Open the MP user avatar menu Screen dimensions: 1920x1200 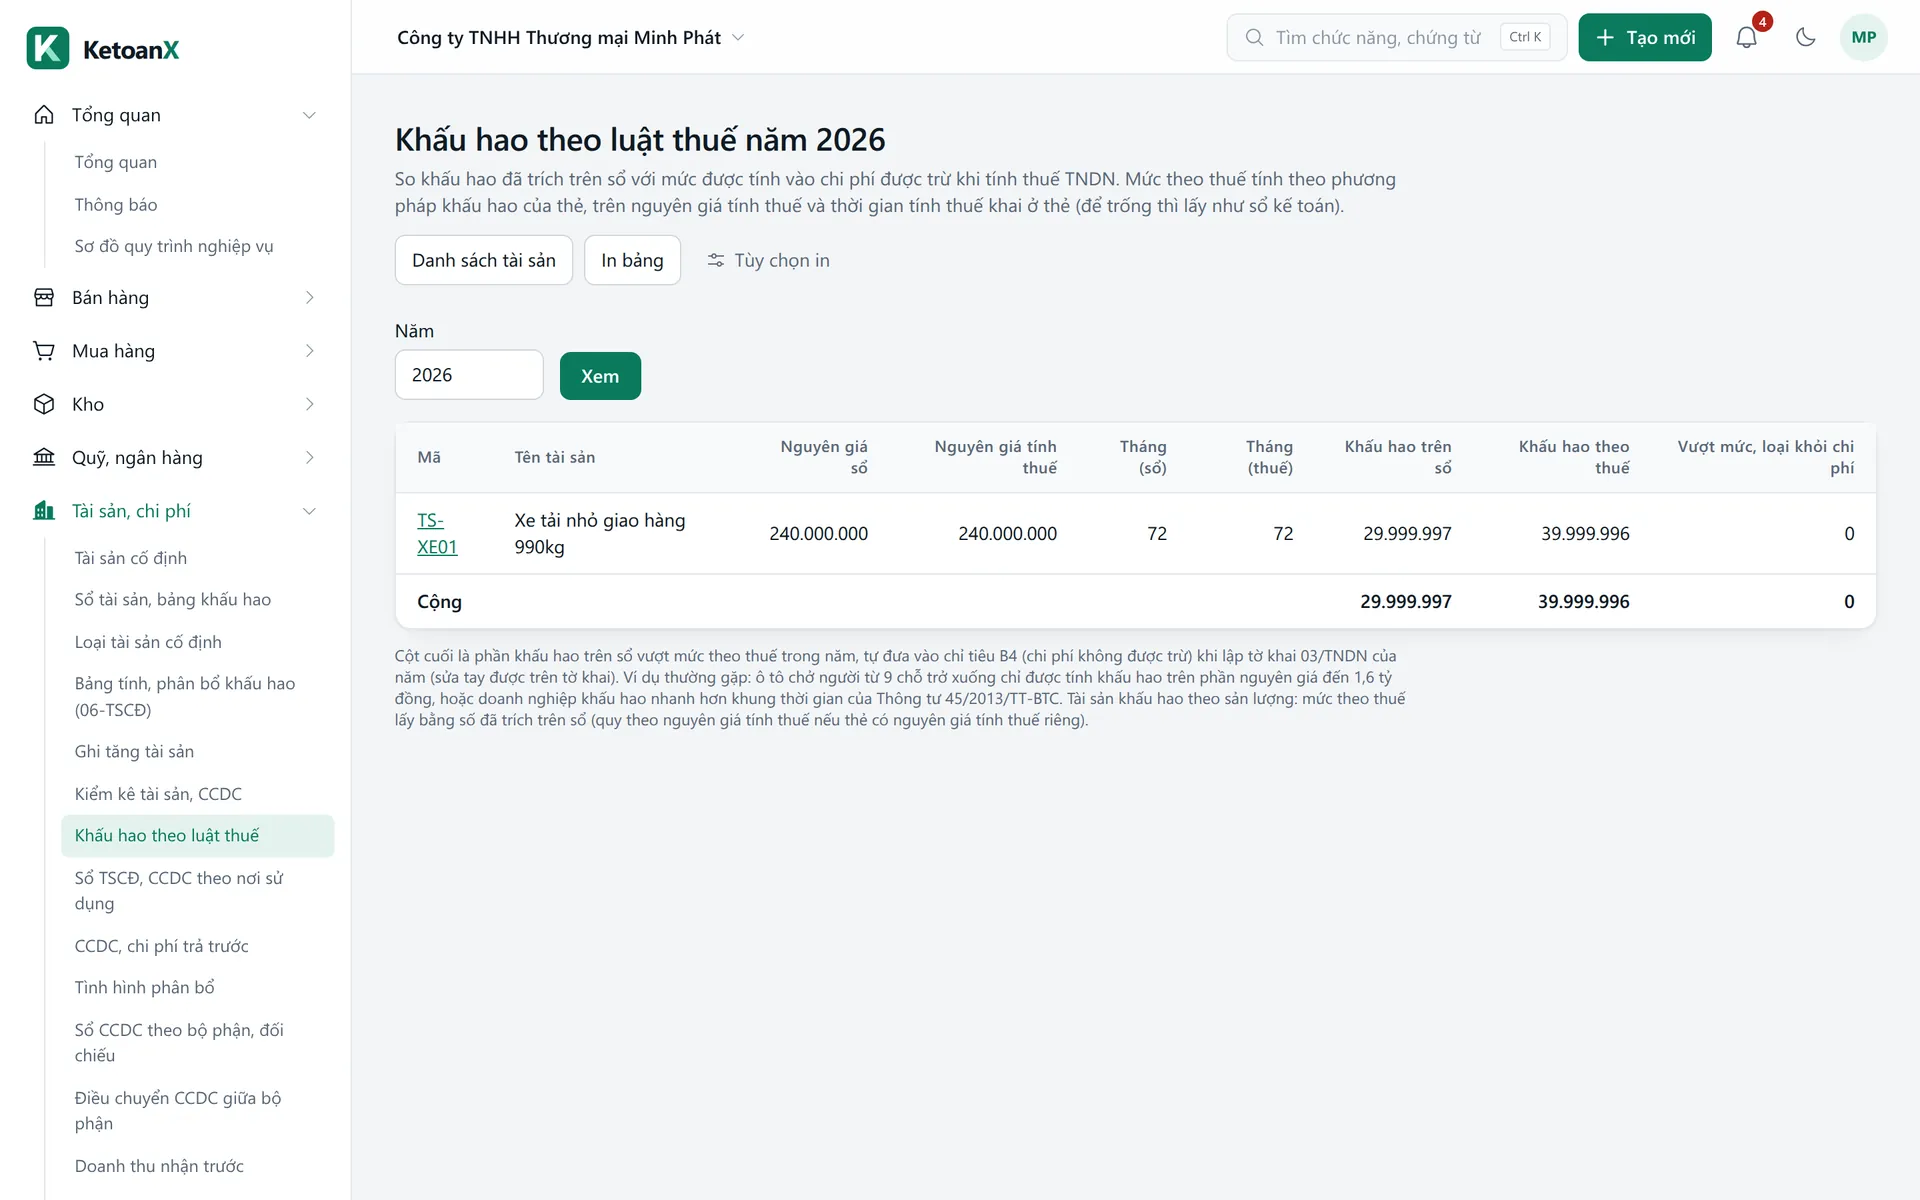[x=1863, y=37]
